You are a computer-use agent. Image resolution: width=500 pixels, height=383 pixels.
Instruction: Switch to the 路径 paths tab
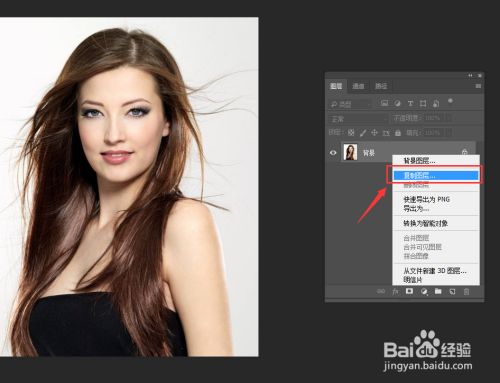click(381, 86)
